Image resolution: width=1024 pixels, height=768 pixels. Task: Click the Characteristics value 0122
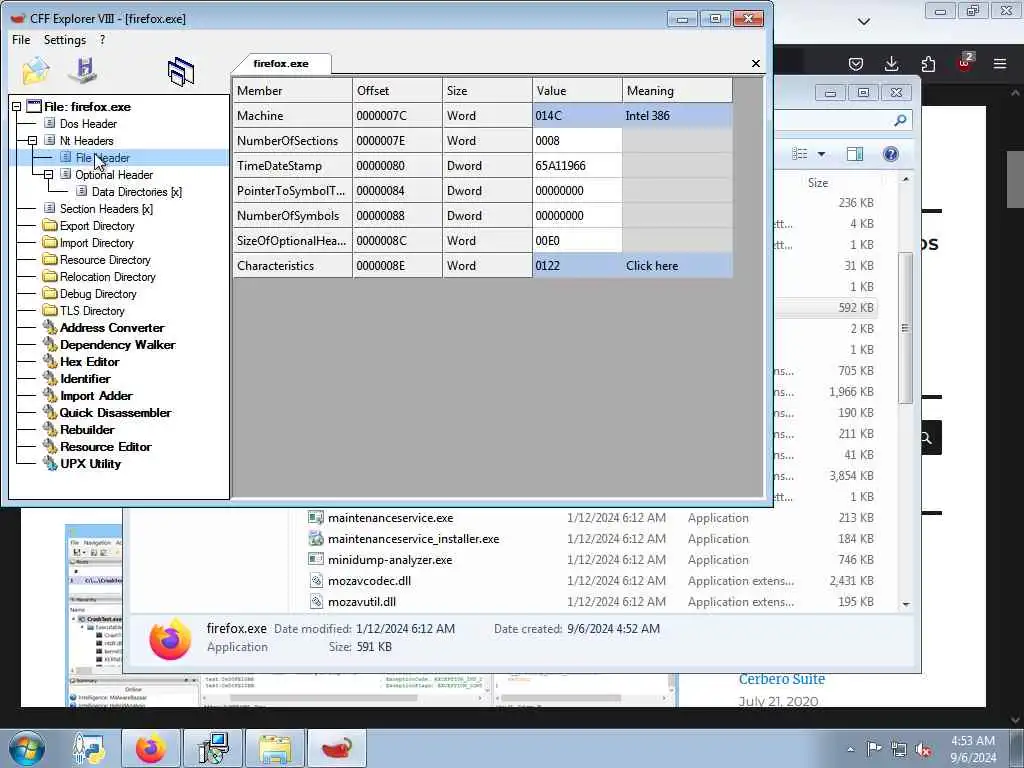pos(577,266)
